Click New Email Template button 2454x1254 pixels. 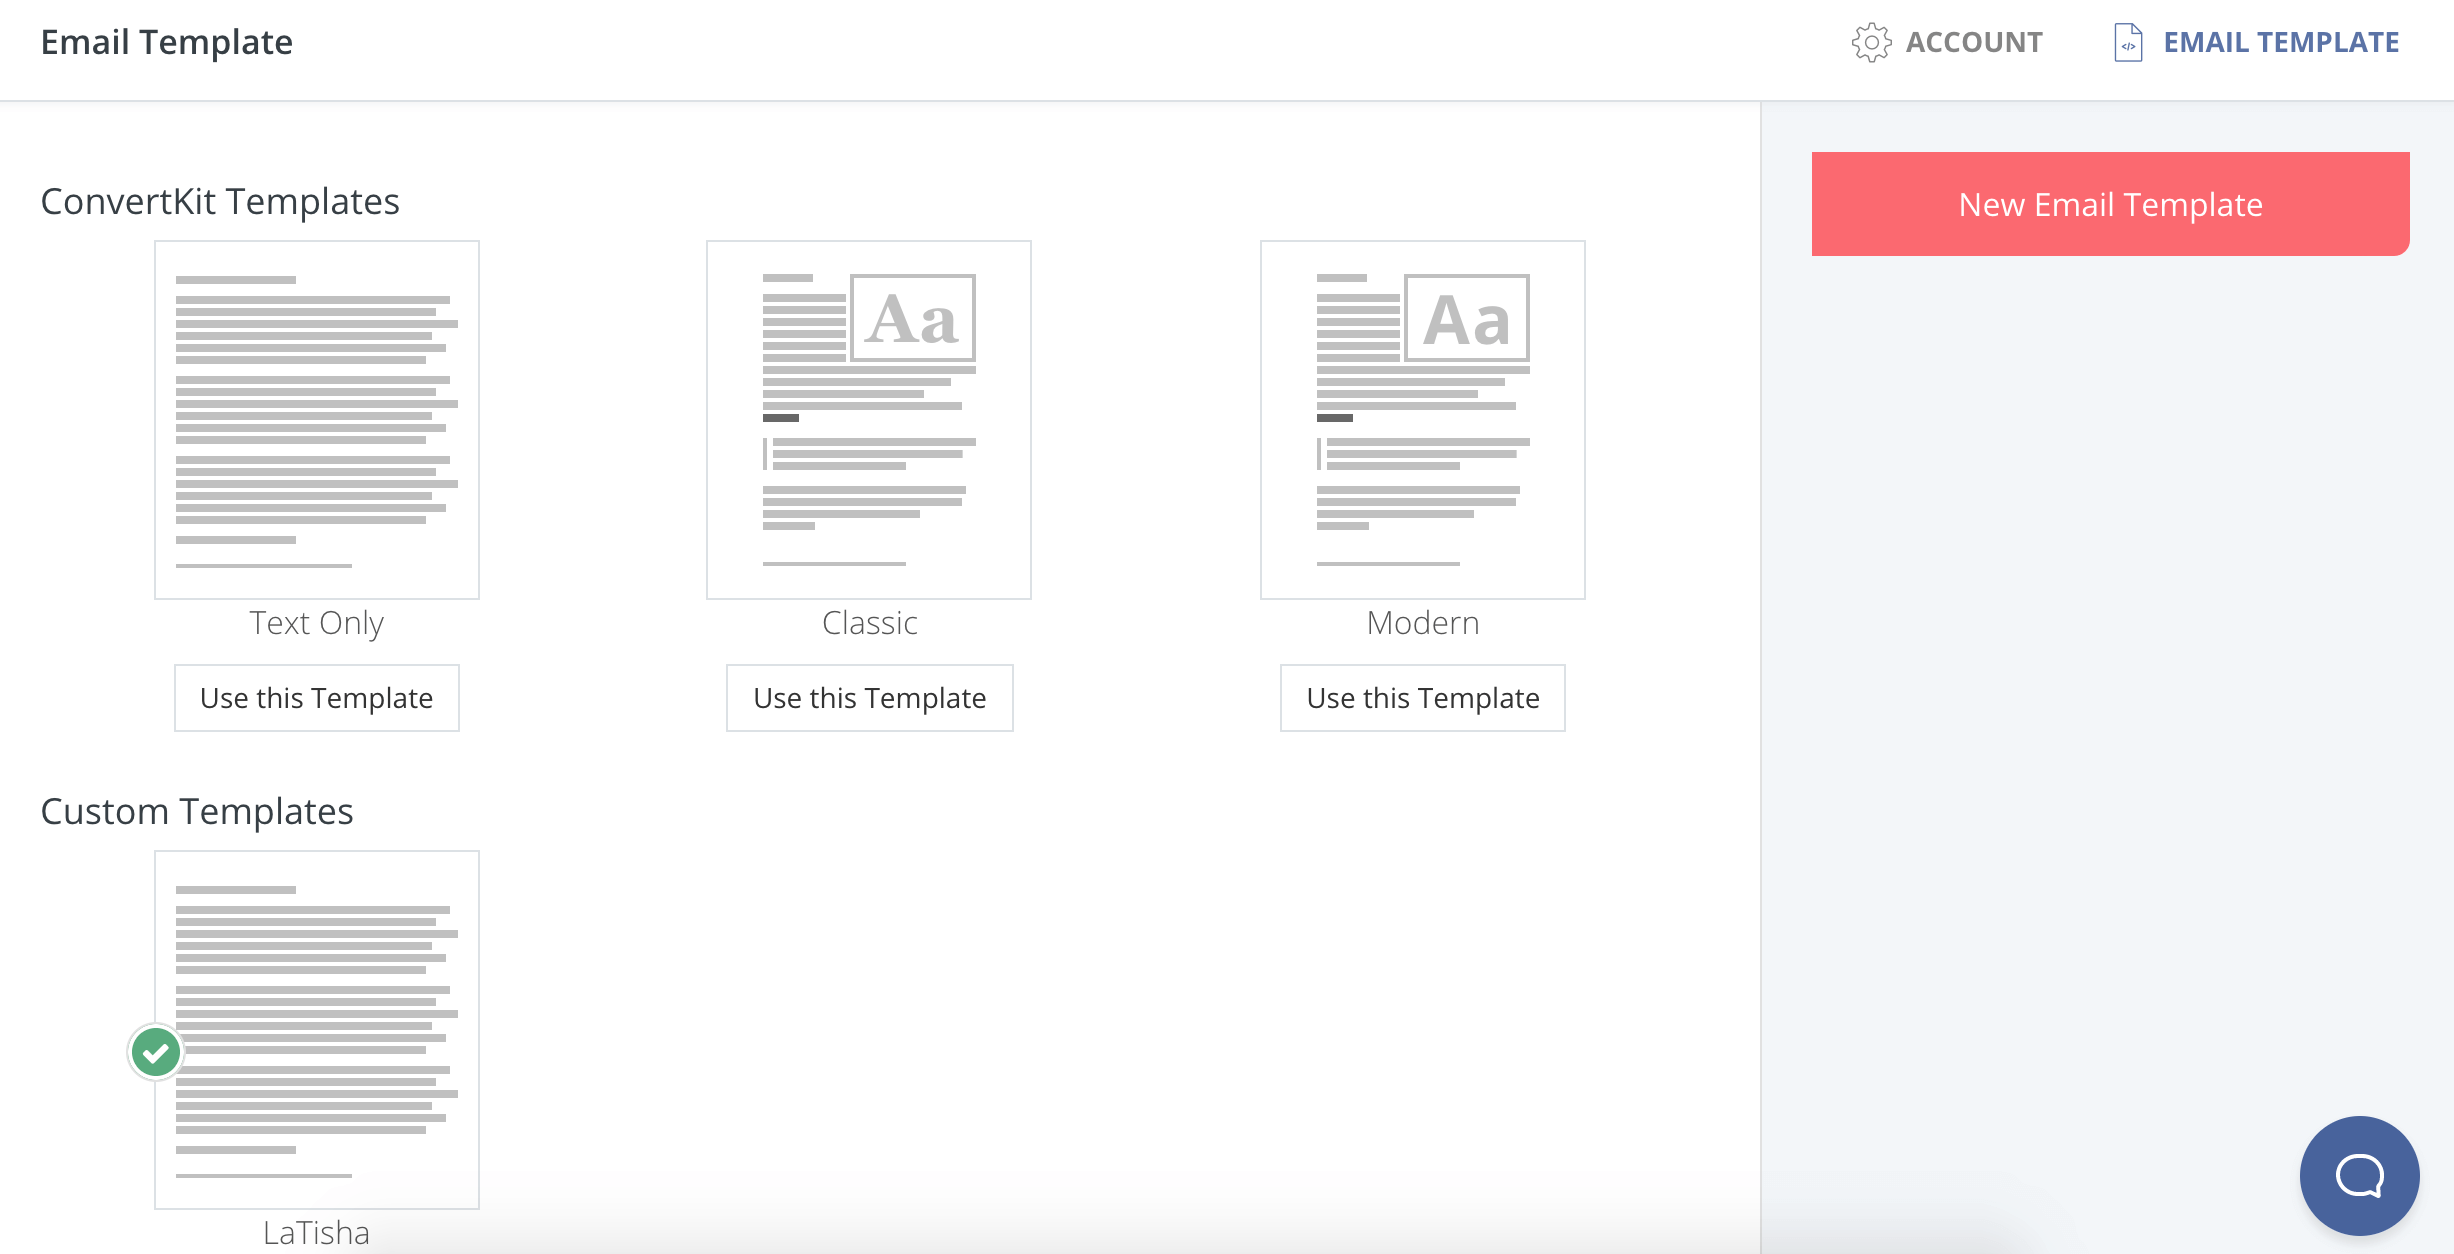pos(2109,203)
